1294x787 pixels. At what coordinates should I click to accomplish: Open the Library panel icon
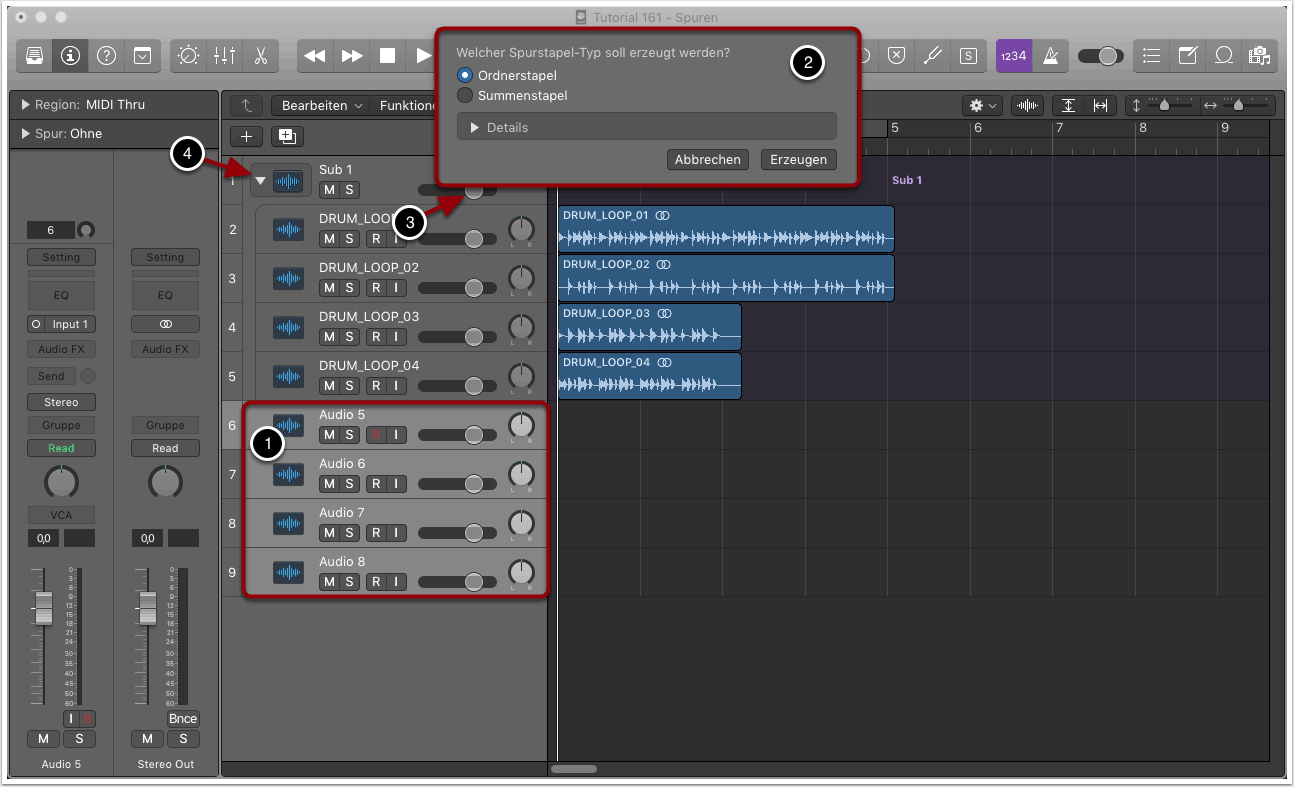click(x=34, y=56)
